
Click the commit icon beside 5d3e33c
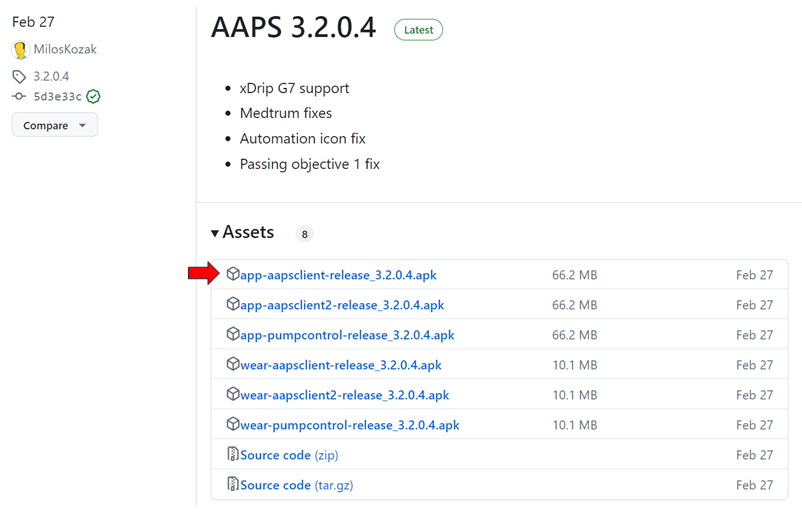(19, 96)
